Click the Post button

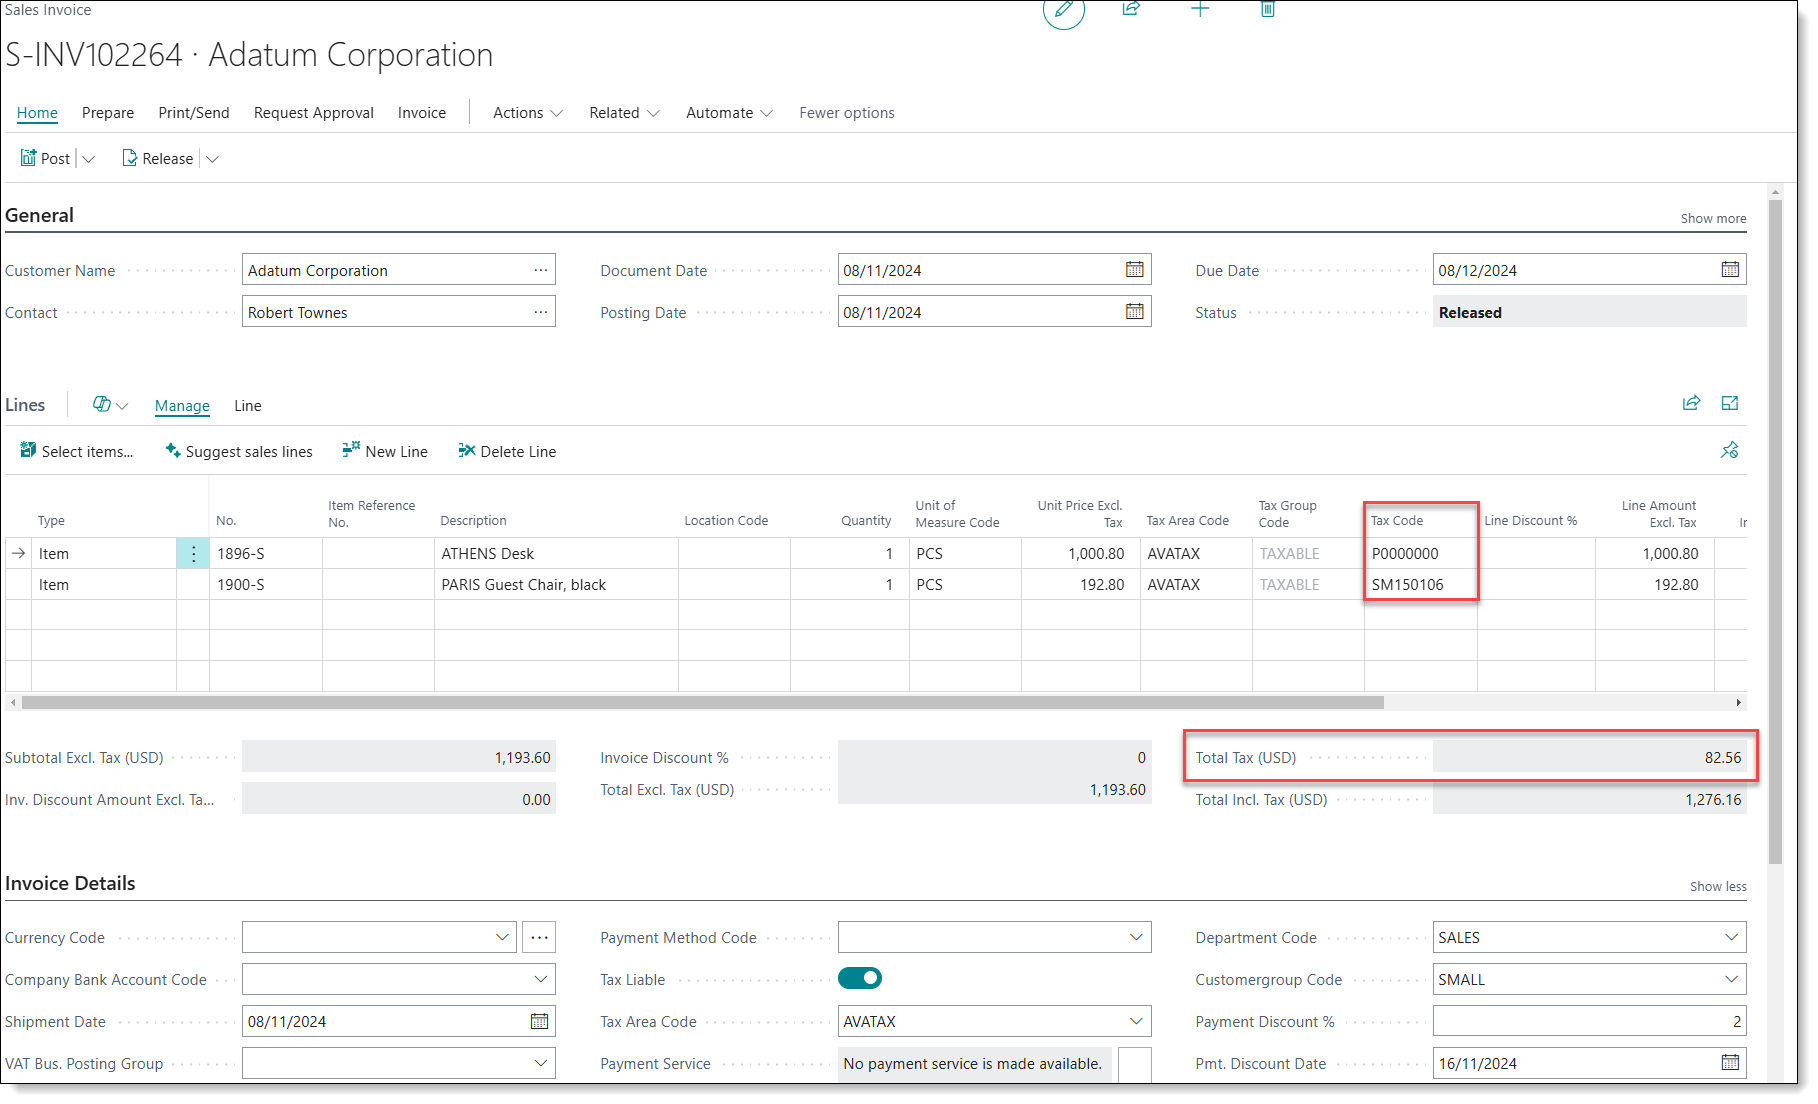tap(46, 158)
